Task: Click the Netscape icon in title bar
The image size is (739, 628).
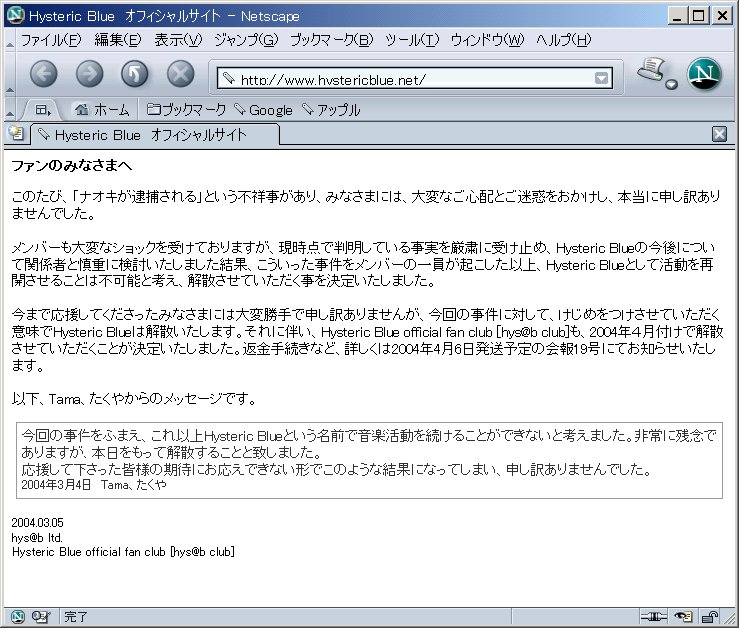Action: [16, 16]
